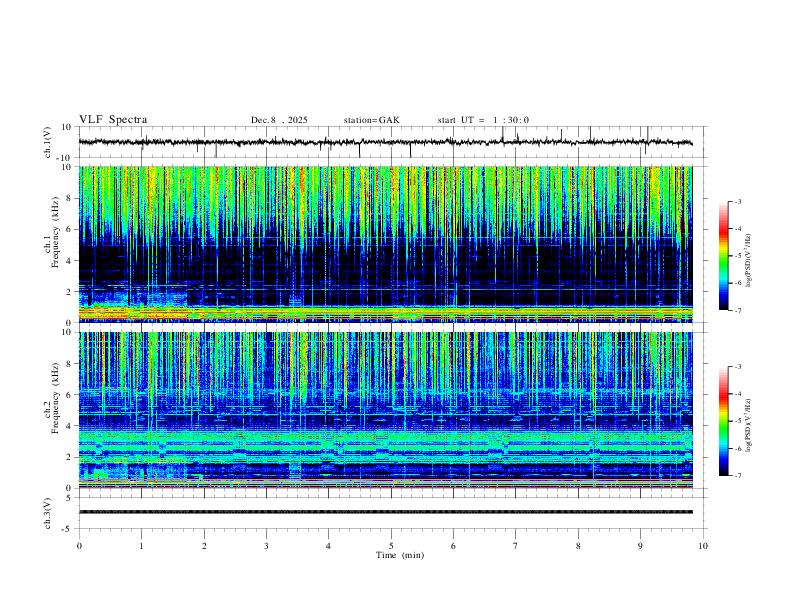The width and height of the screenshot is (792, 612).
Task: Click time axis tick label "1"
Action: 141,546
